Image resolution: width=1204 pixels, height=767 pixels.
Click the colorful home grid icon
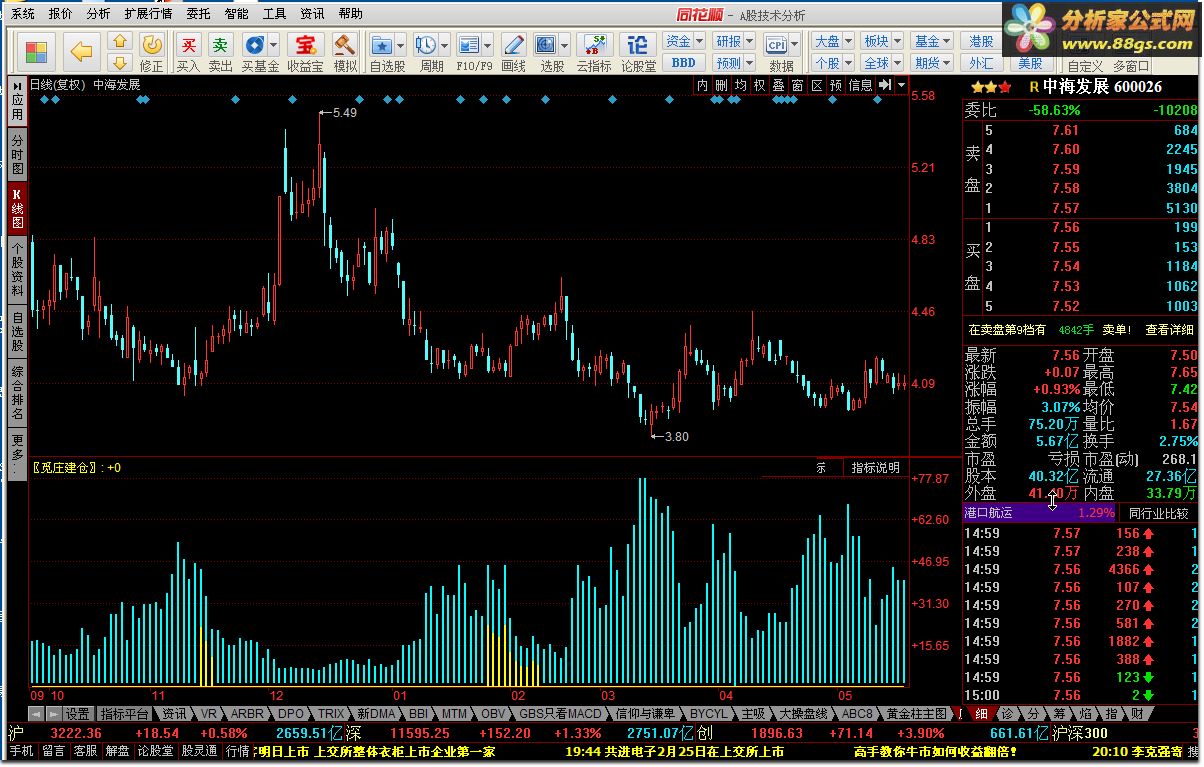tap(37, 52)
